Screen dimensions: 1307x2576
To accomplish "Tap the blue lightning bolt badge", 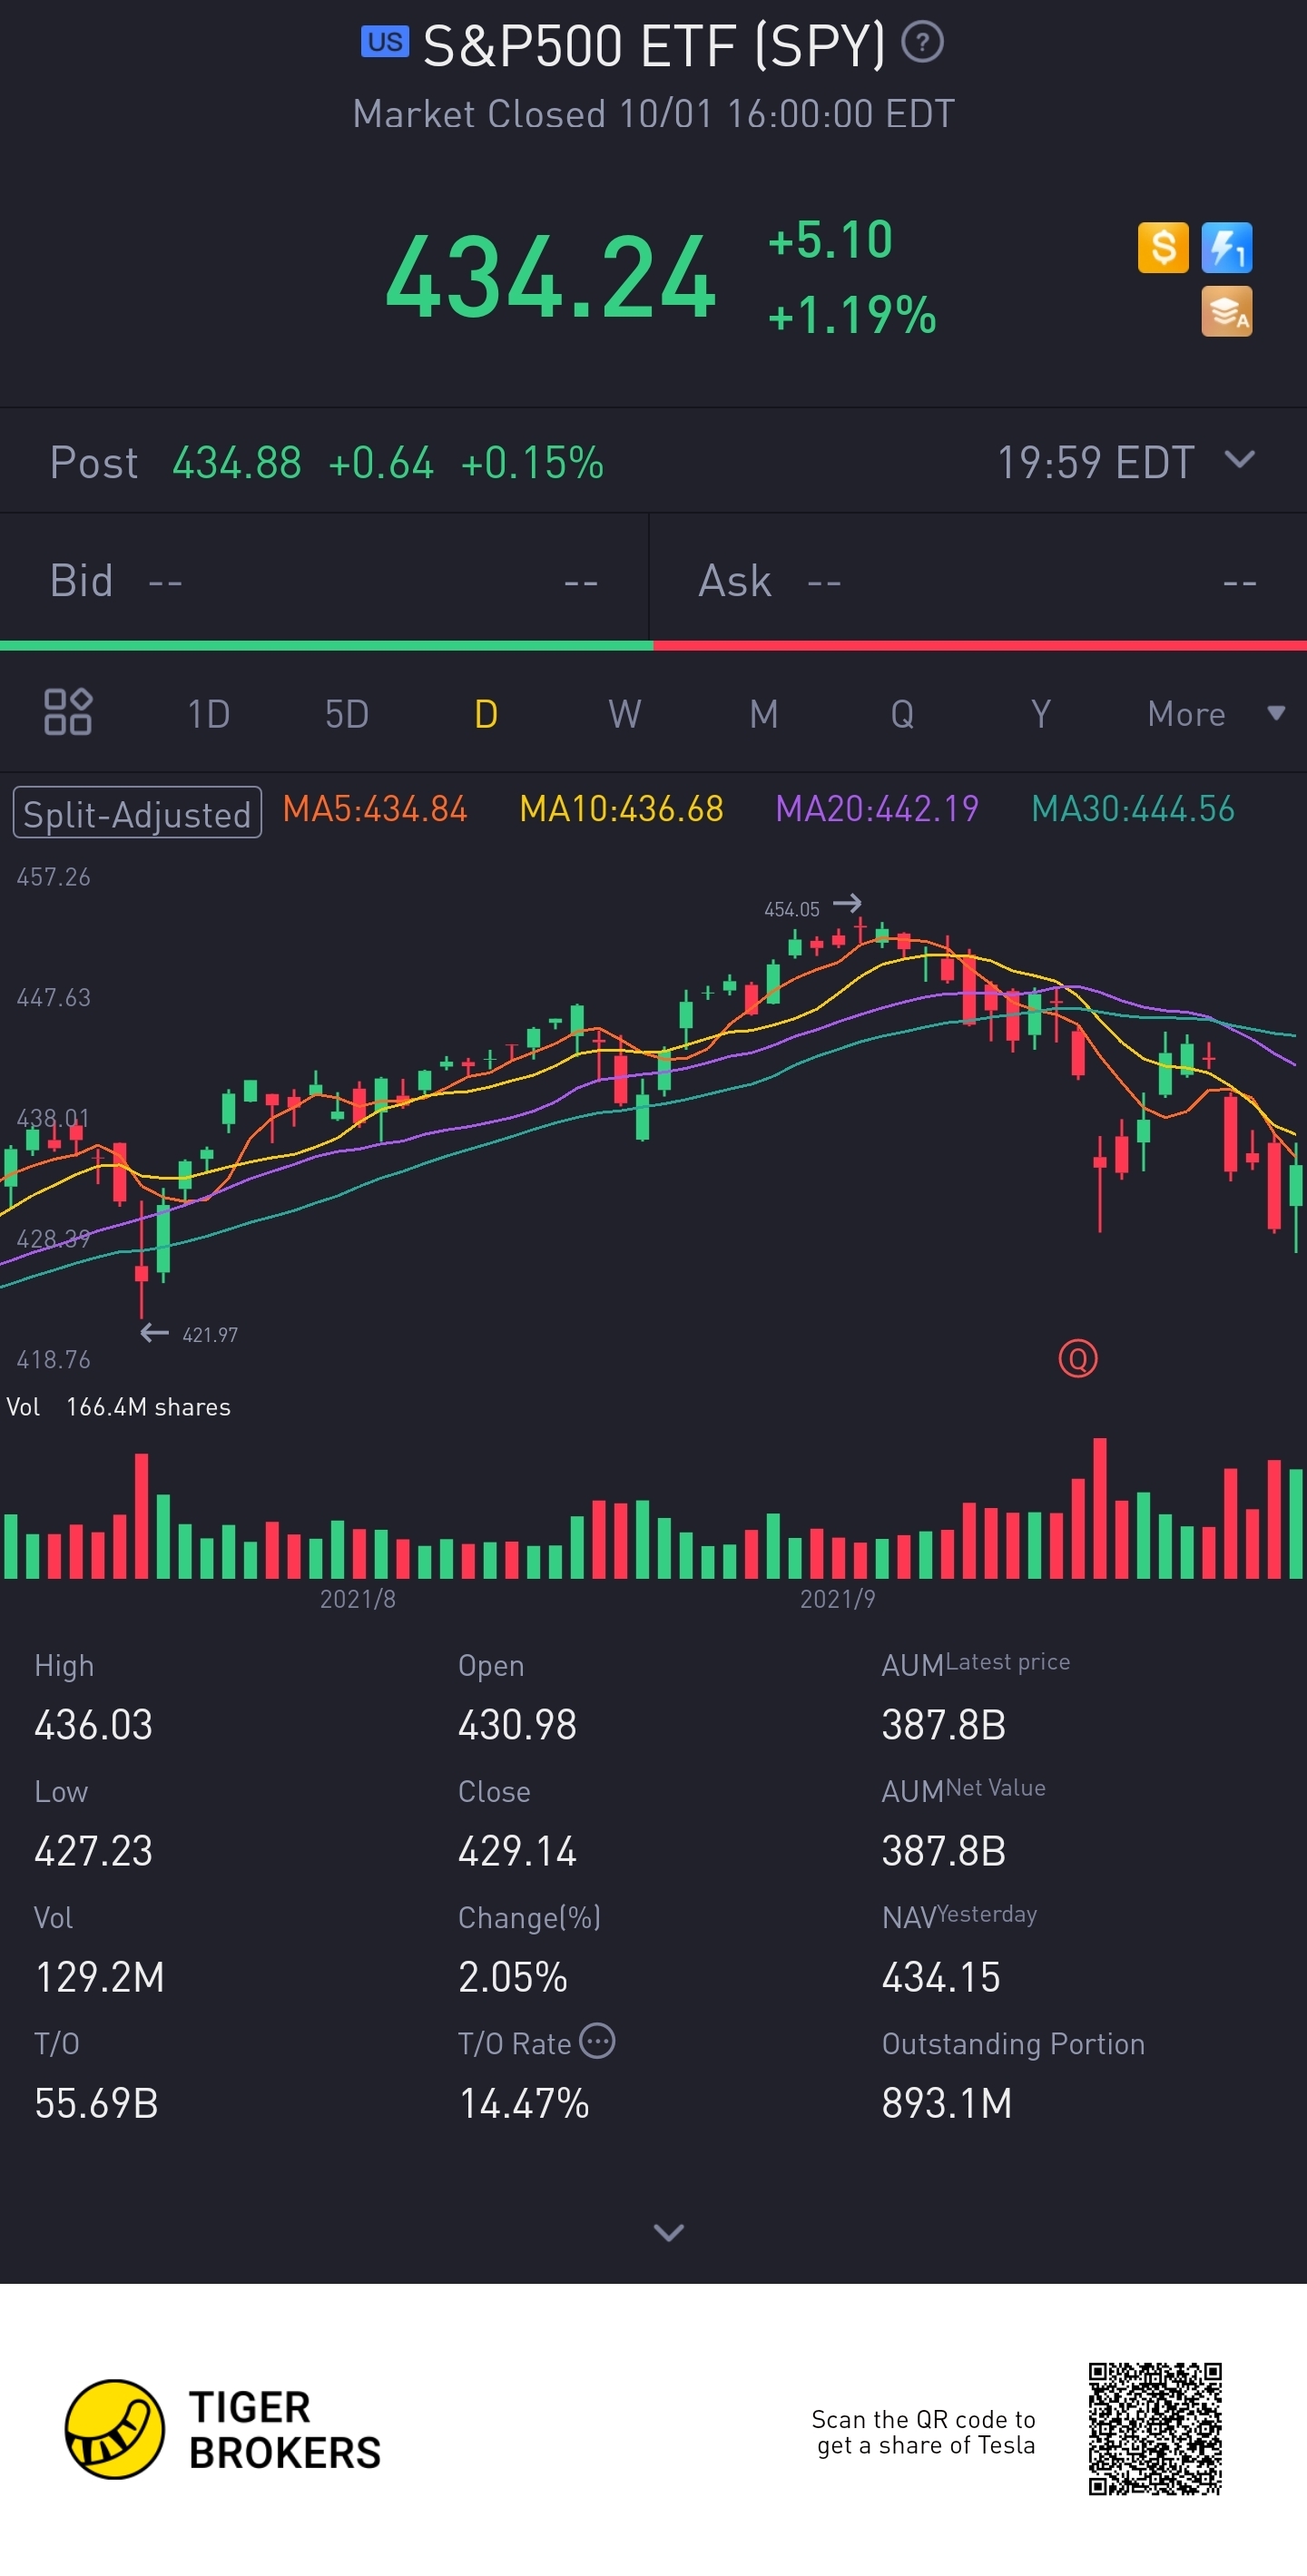I will [1226, 247].
